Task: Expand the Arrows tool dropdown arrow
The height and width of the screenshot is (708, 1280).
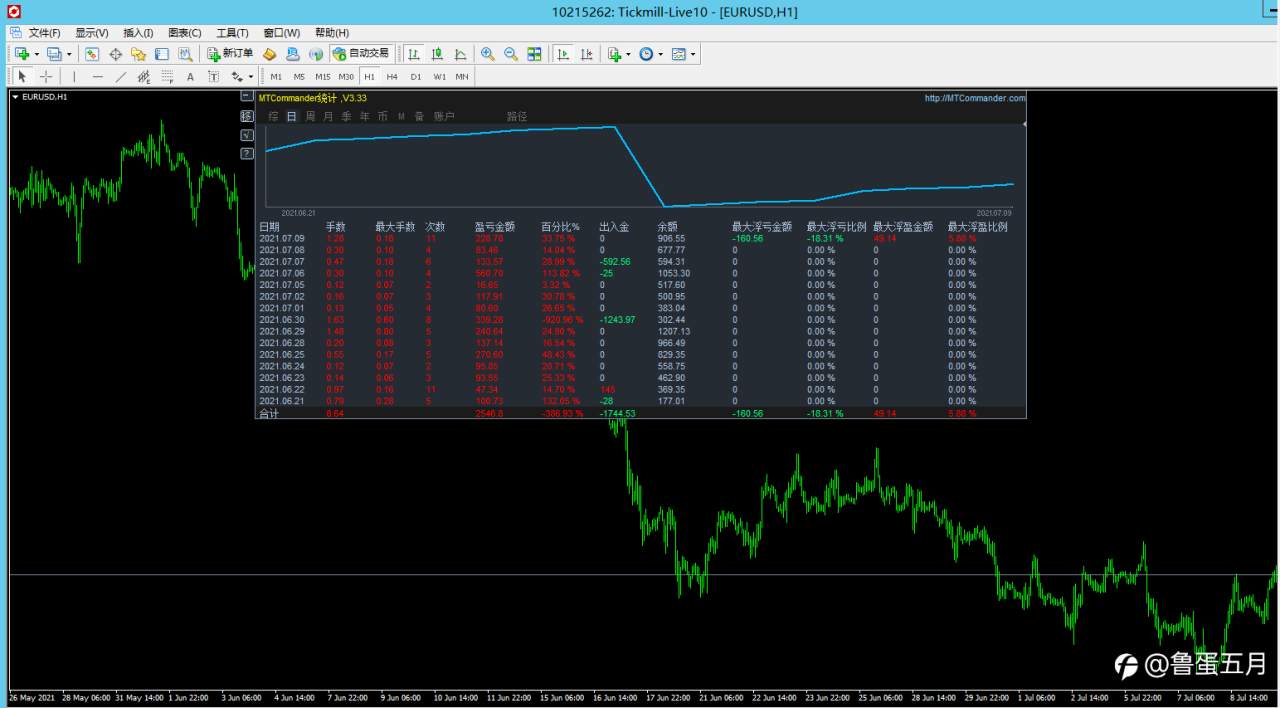Action: click(x=251, y=76)
